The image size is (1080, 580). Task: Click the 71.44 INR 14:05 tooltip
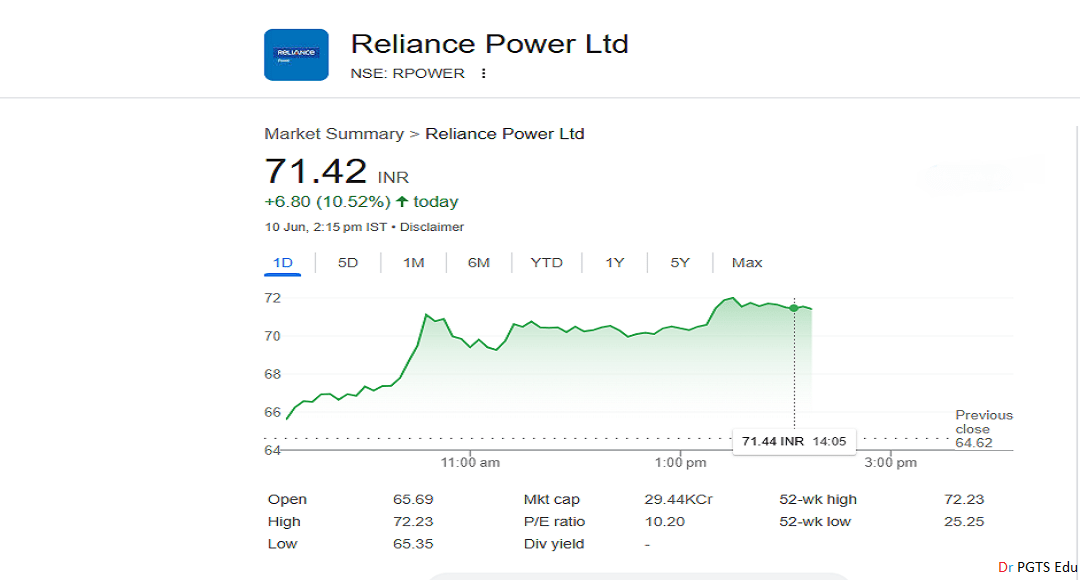[794, 442]
